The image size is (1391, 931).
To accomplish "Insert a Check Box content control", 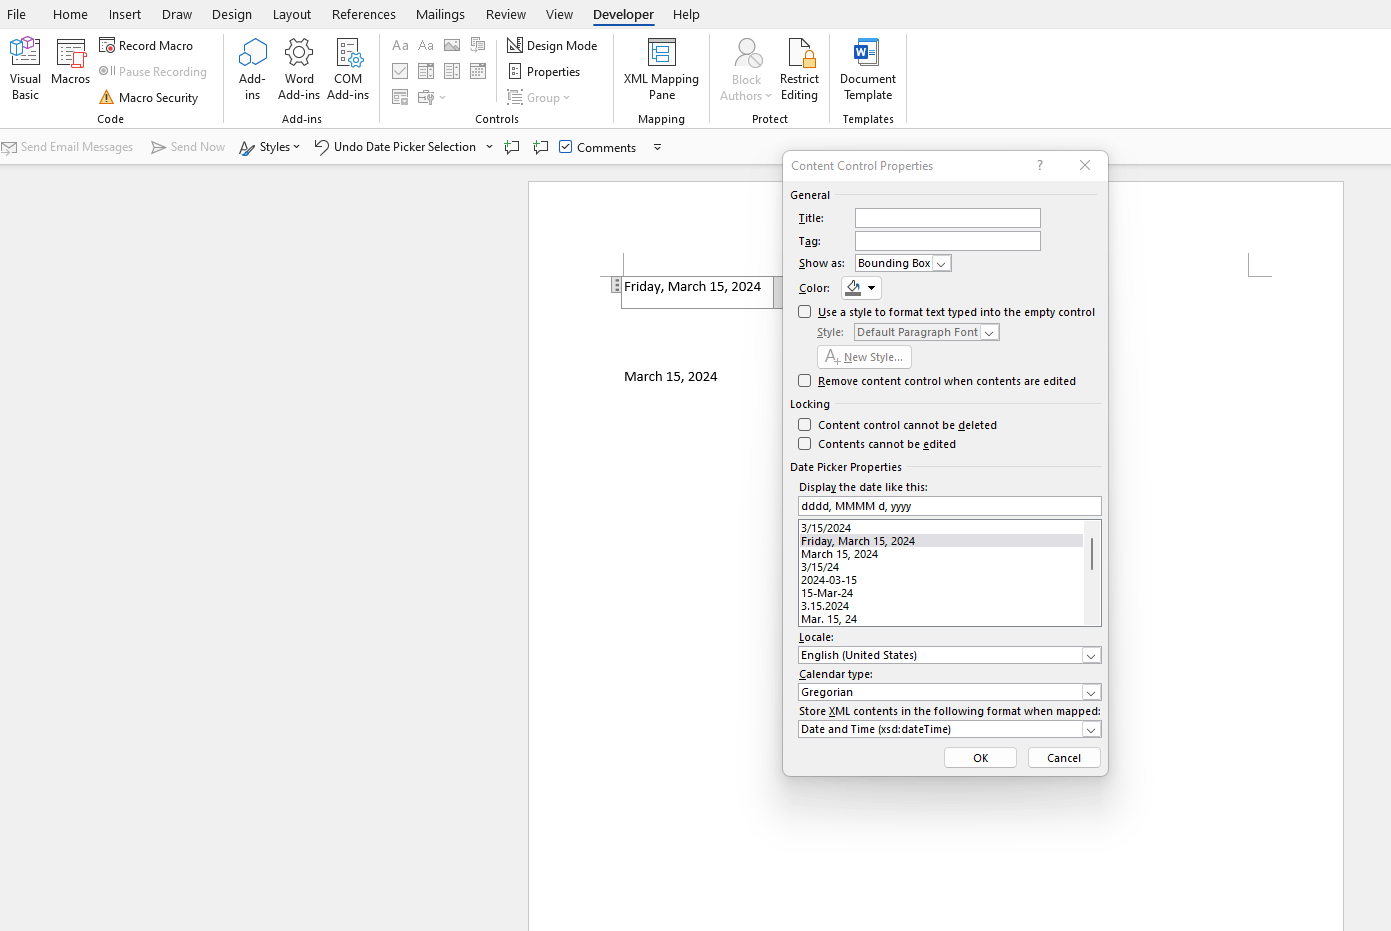I will click(400, 71).
